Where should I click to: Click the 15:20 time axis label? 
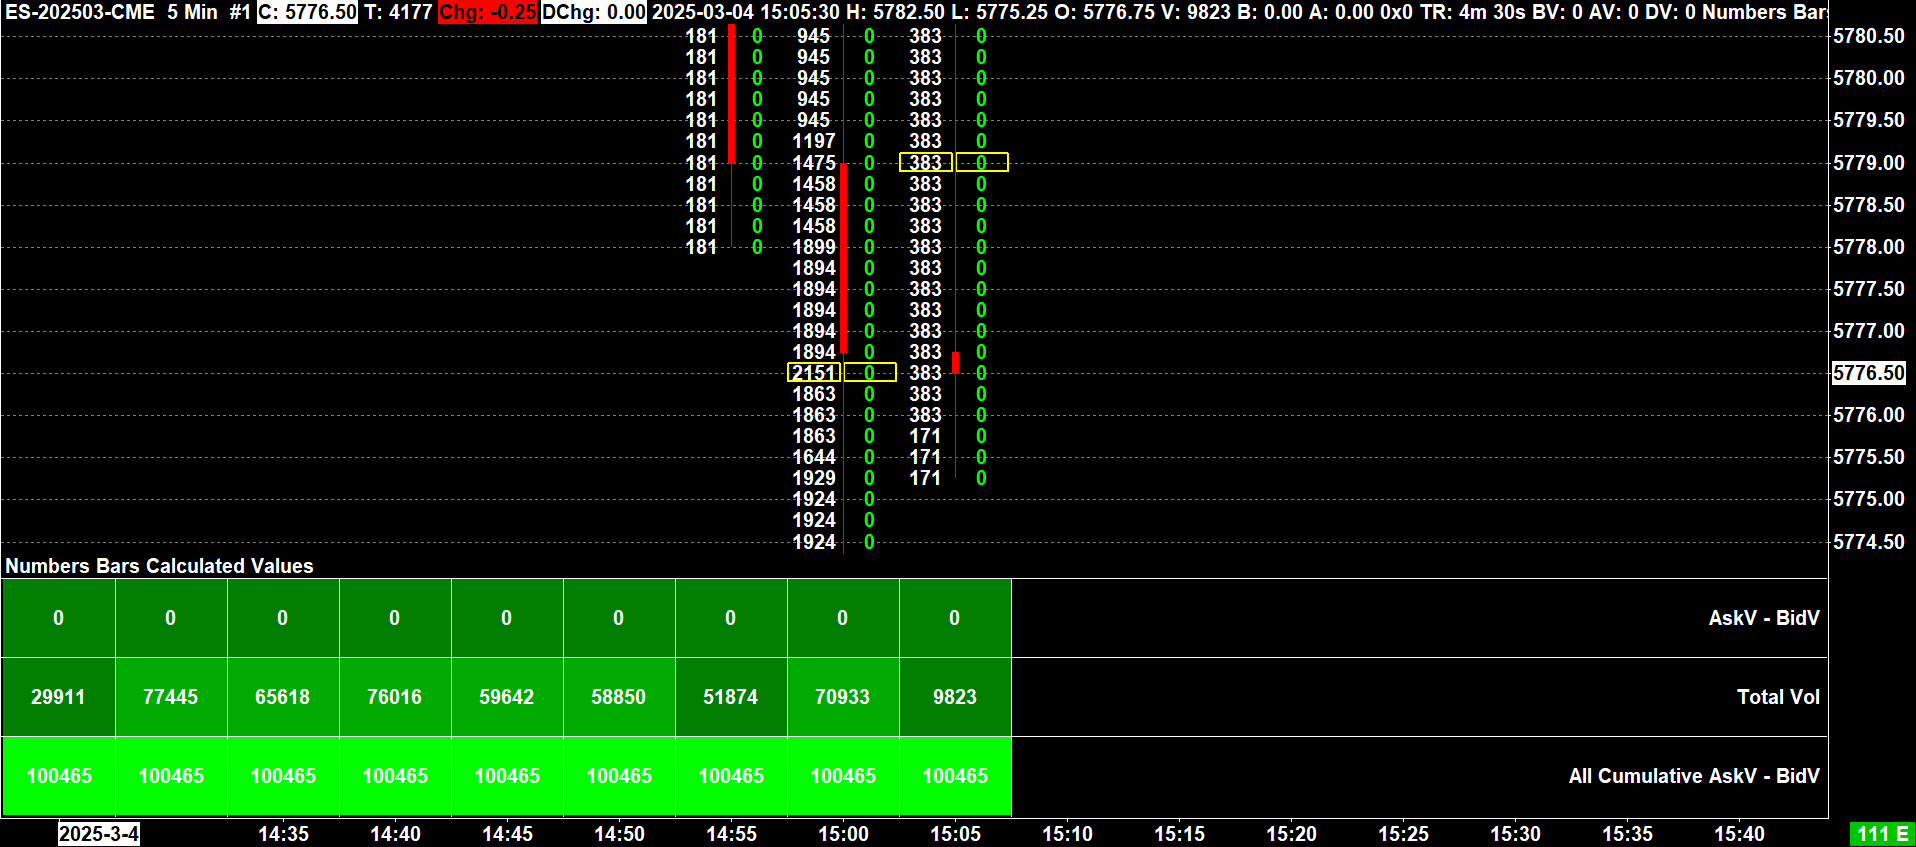pos(1291,834)
